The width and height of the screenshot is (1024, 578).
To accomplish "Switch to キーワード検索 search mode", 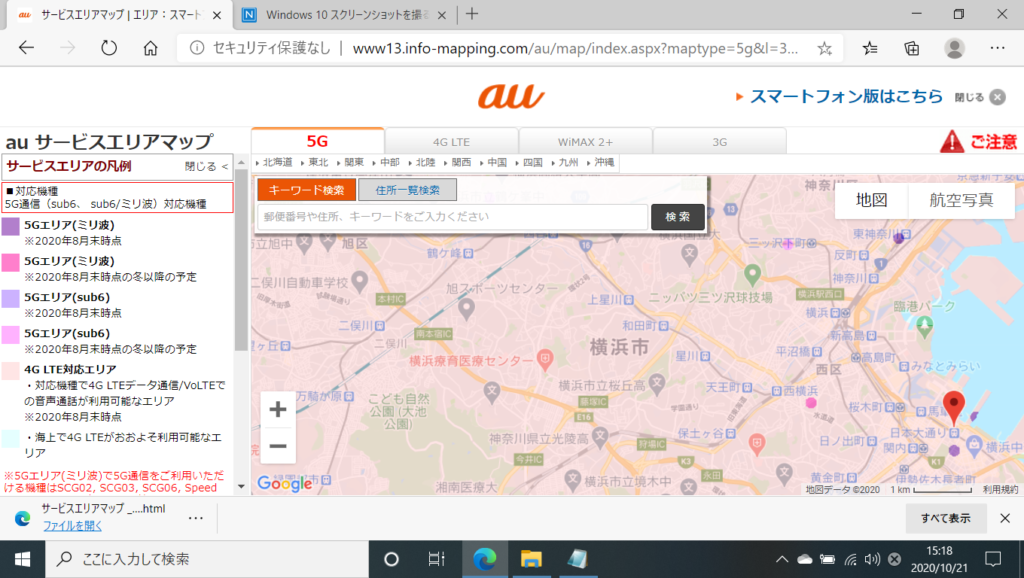I will tap(306, 190).
